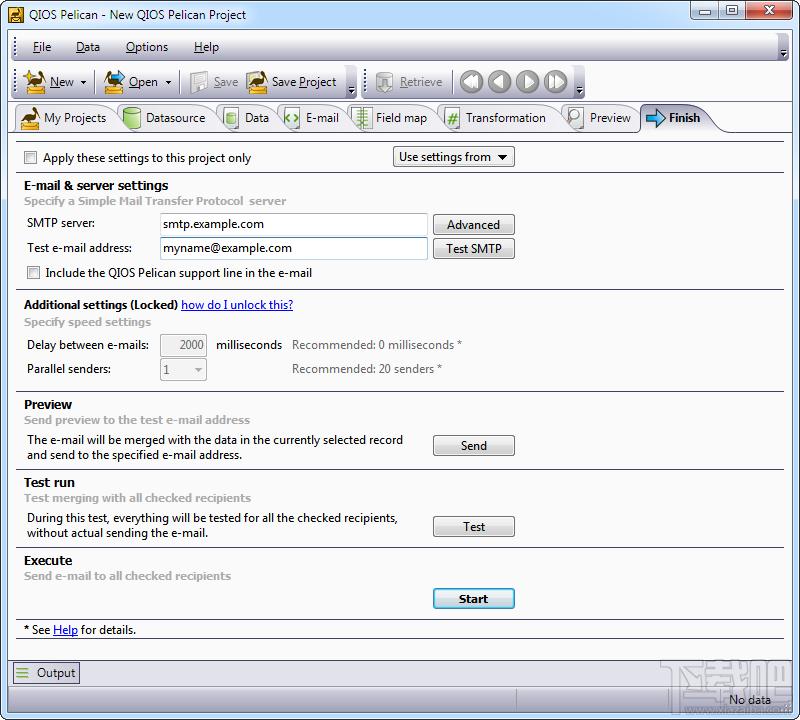
Task: Switch to the E-mail tab
Action: pyautogui.click(x=312, y=118)
